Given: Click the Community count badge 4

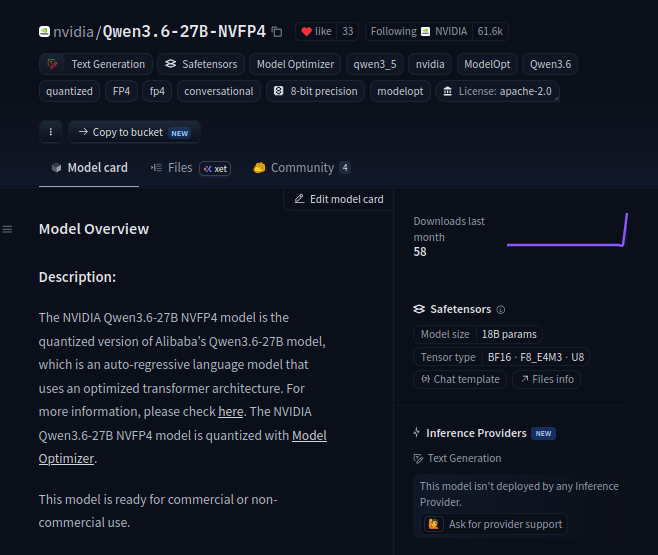Looking at the screenshot, I should point(345,168).
